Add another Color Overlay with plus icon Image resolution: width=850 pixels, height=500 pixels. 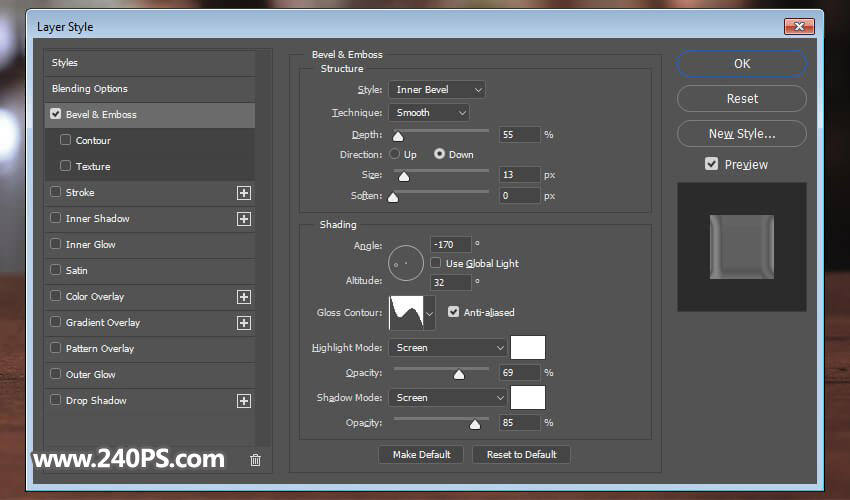pyautogui.click(x=244, y=297)
